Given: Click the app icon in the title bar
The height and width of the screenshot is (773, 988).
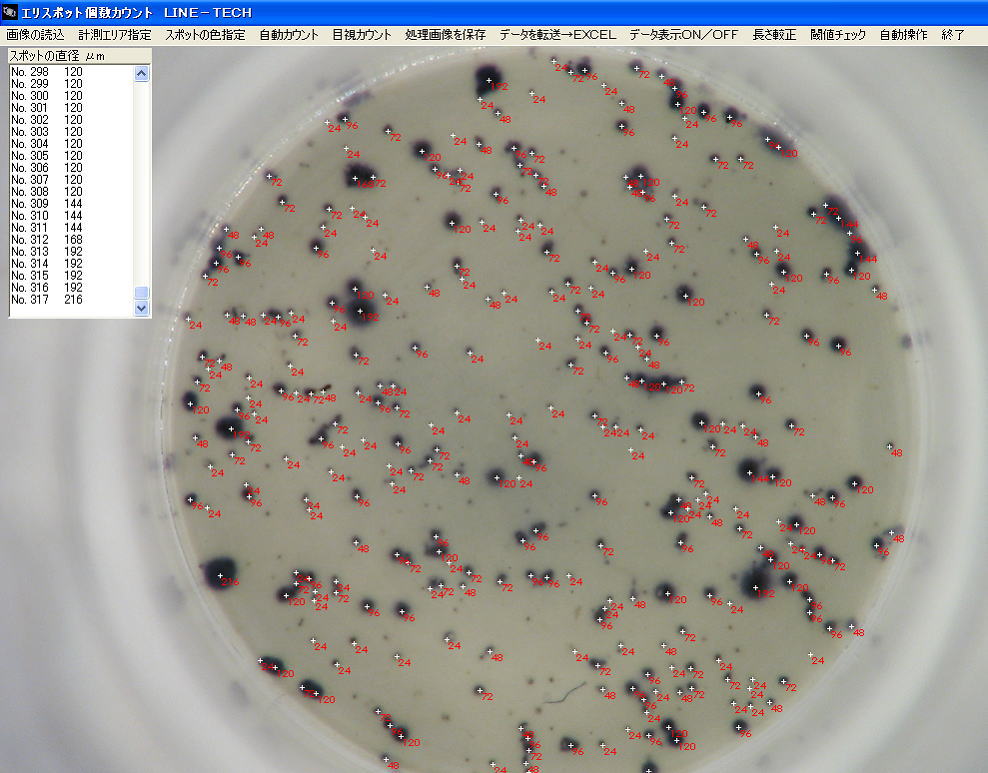Looking at the screenshot, I should pyautogui.click(x=10, y=12).
